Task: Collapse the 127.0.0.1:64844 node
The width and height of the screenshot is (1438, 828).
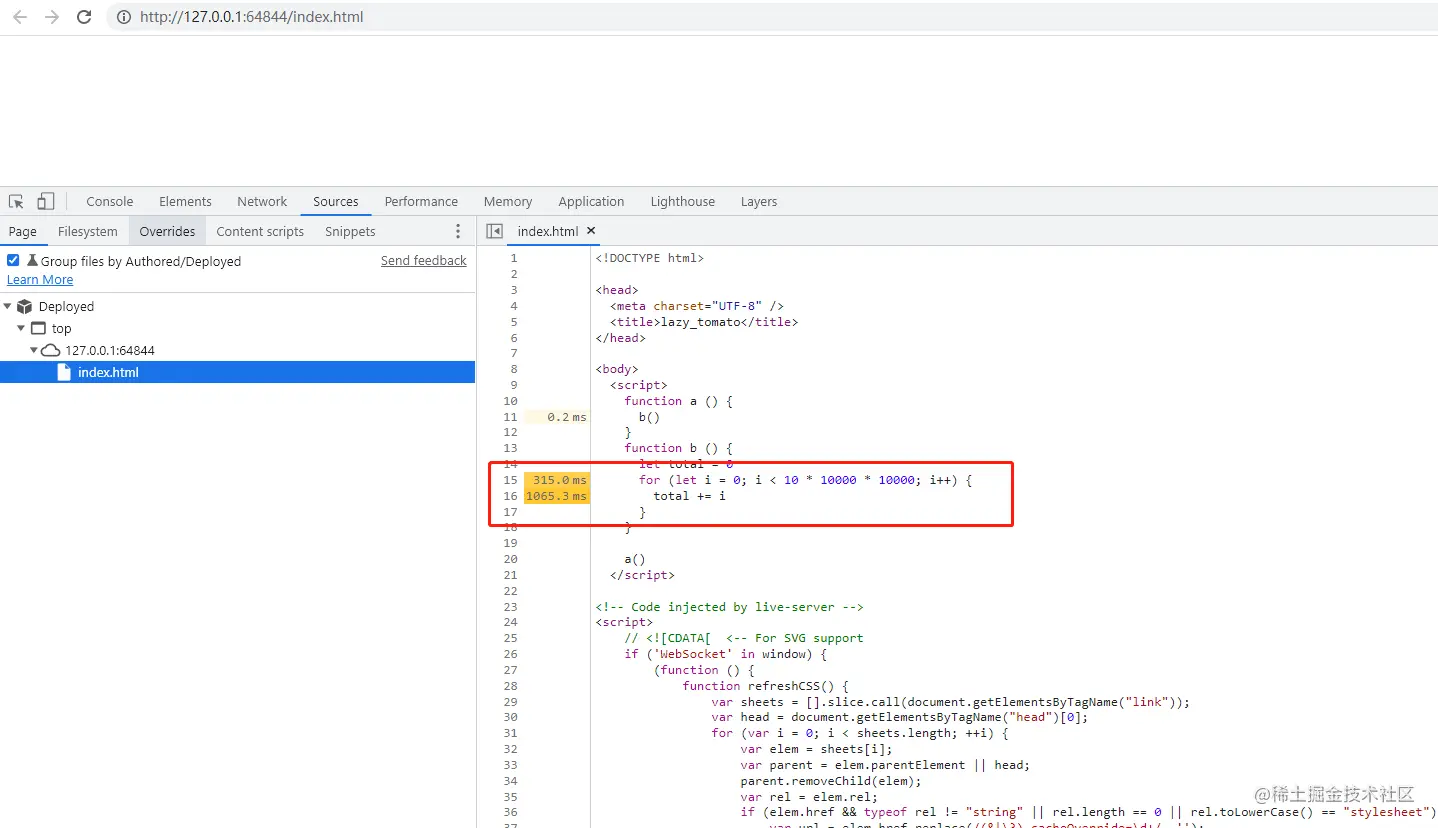Action: 33,350
